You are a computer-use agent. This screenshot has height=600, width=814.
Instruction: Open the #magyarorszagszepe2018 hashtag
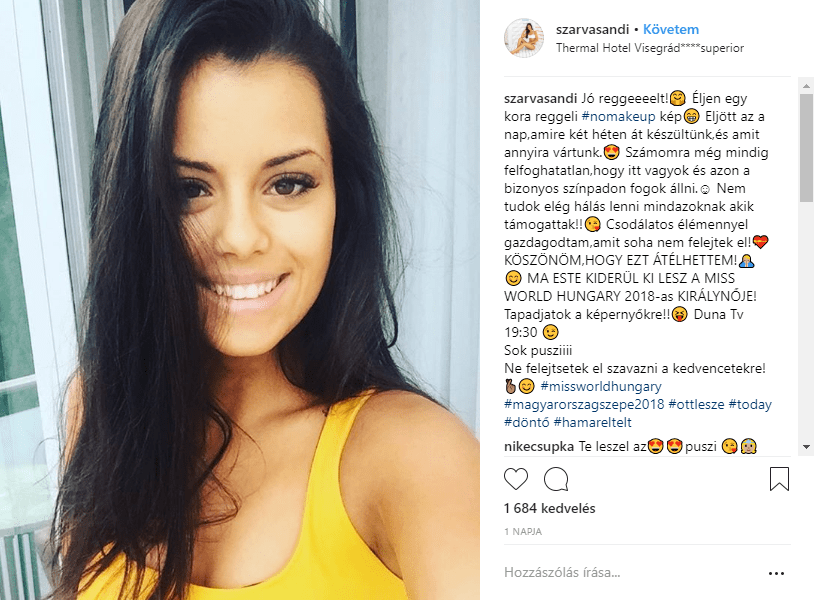click(584, 404)
